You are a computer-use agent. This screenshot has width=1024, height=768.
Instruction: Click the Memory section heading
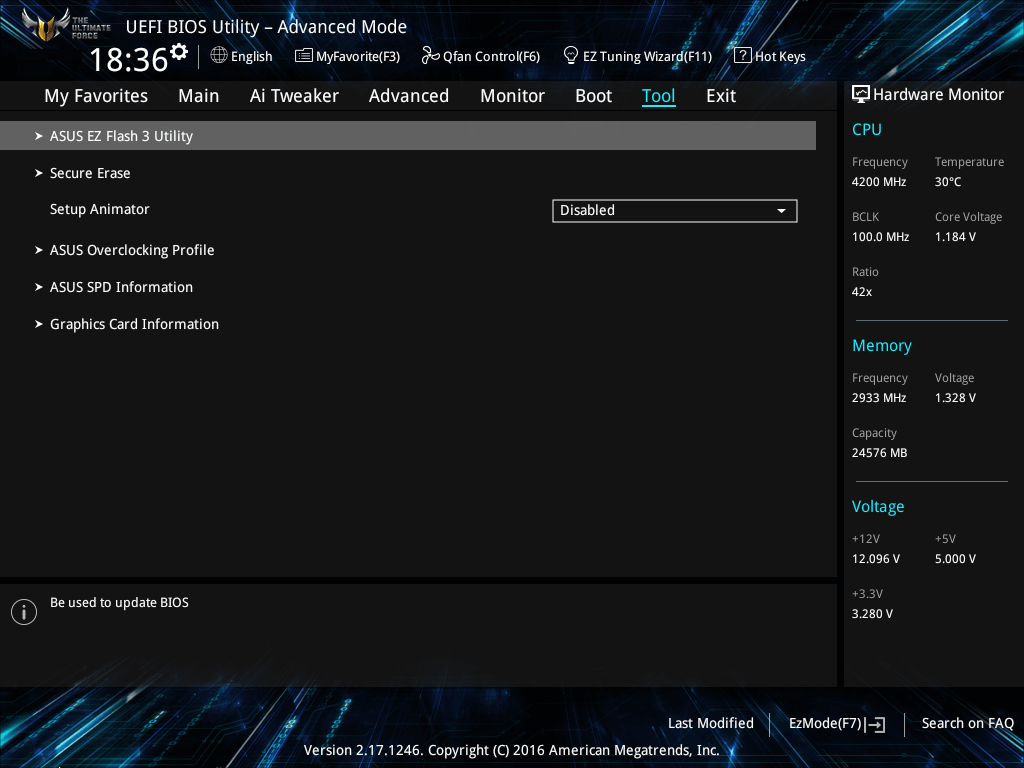click(x=882, y=345)
